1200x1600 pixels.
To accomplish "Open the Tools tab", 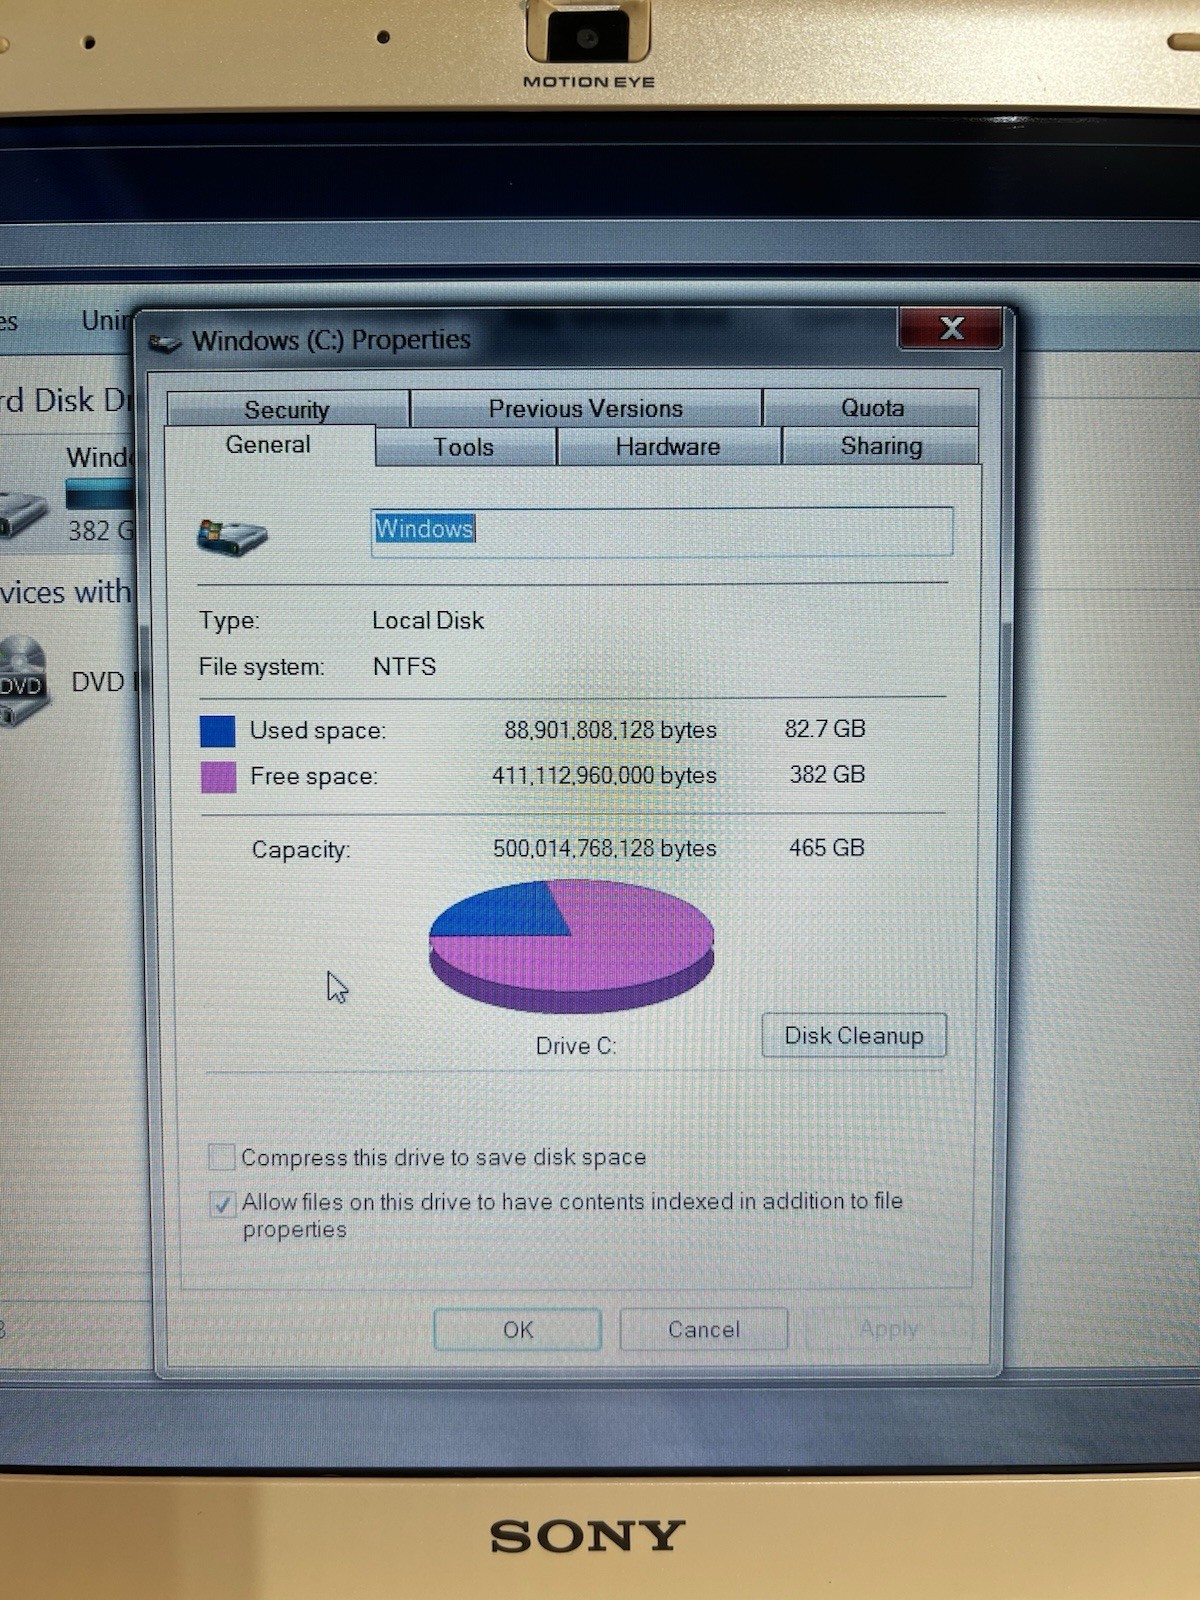I will 464,447.
